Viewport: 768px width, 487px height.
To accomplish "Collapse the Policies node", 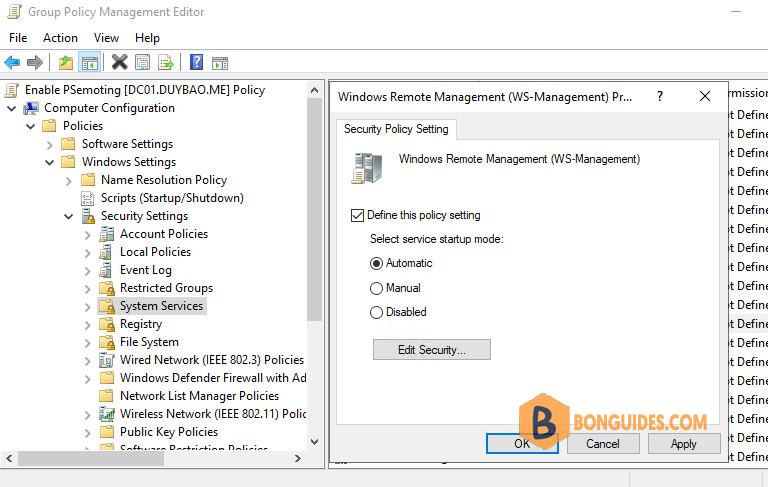I will click(30, 126).
